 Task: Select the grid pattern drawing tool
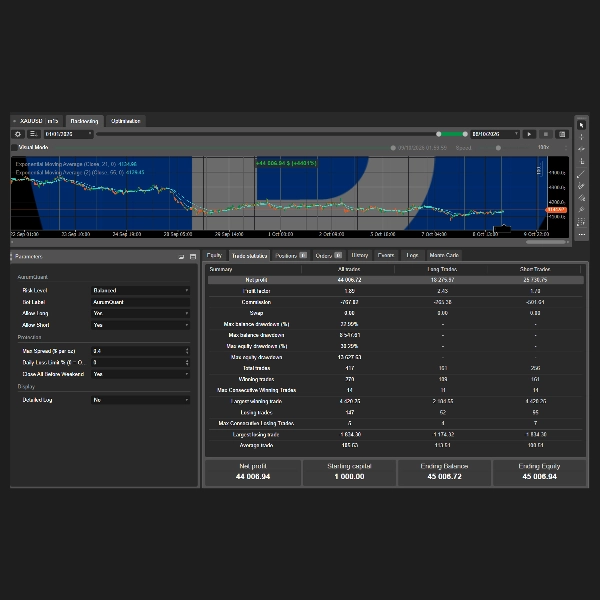[581, 222]
